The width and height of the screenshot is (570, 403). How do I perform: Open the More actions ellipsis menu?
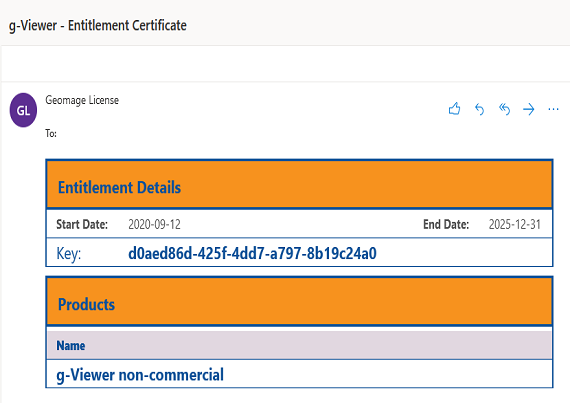click(x=553, y=109)
